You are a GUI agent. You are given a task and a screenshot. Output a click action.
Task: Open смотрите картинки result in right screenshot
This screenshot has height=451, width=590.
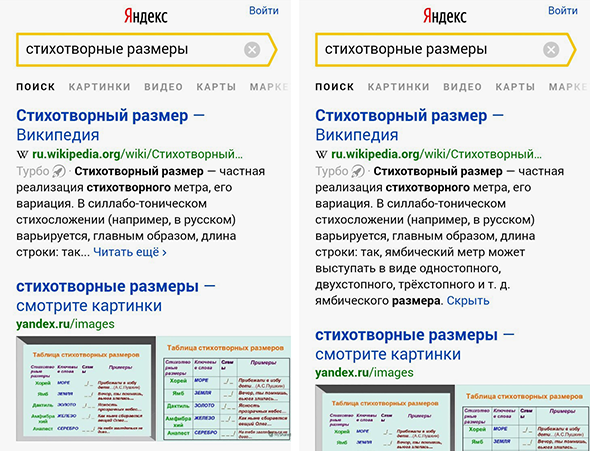pos(415,345)
